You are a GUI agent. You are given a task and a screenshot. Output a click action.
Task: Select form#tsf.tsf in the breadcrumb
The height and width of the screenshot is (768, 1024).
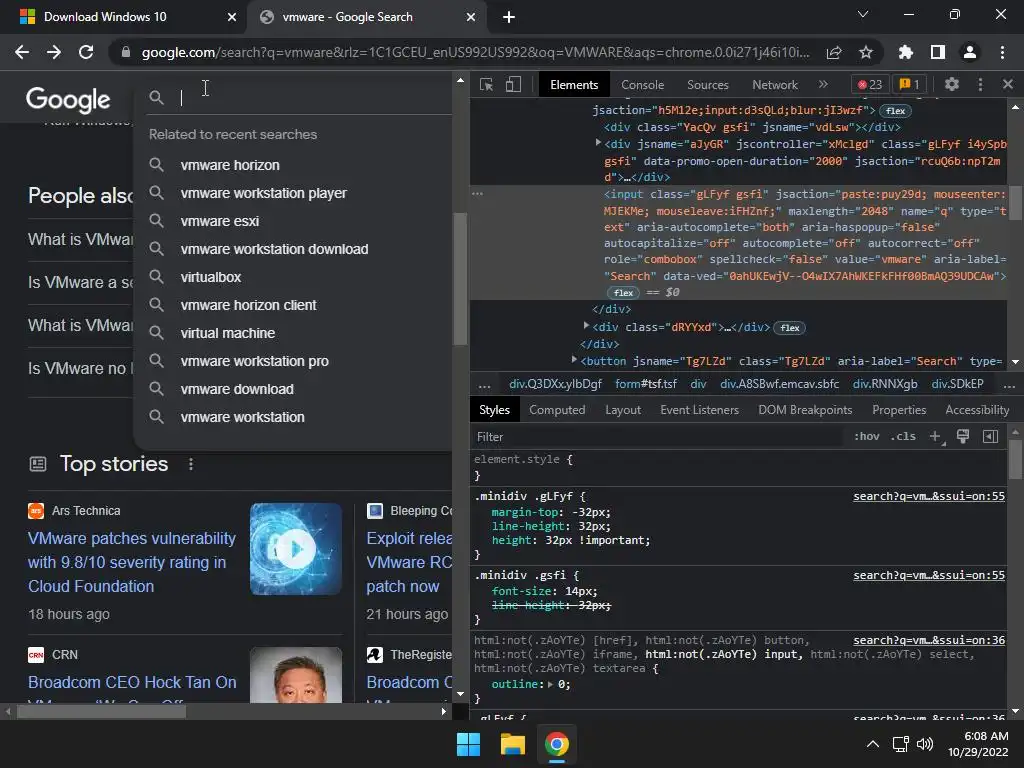click(x=645, y=384)
